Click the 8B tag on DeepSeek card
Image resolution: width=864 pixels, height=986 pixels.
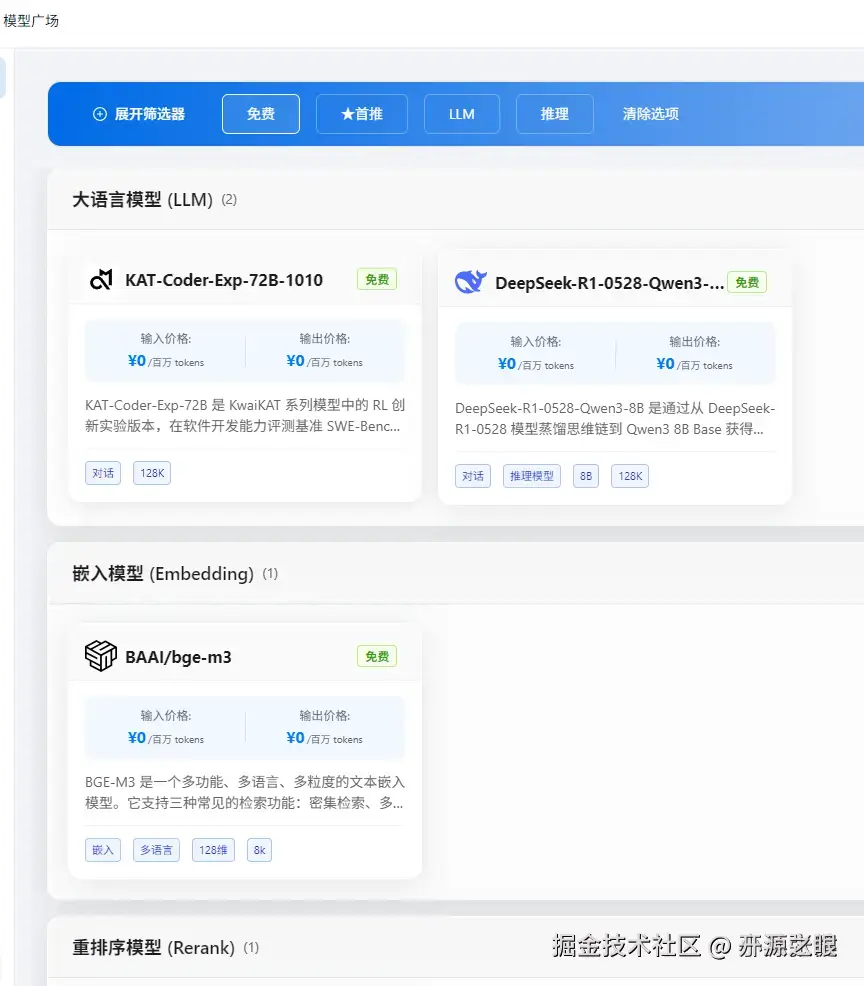point(586,476)
